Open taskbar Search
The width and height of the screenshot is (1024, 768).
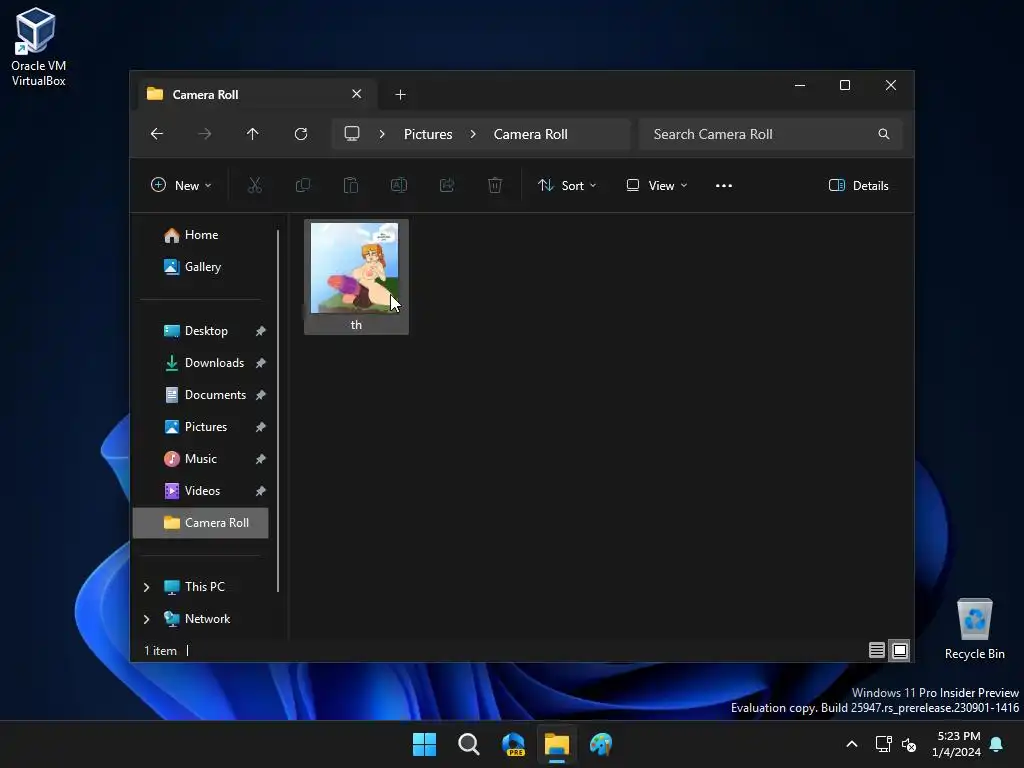(469, 744)
